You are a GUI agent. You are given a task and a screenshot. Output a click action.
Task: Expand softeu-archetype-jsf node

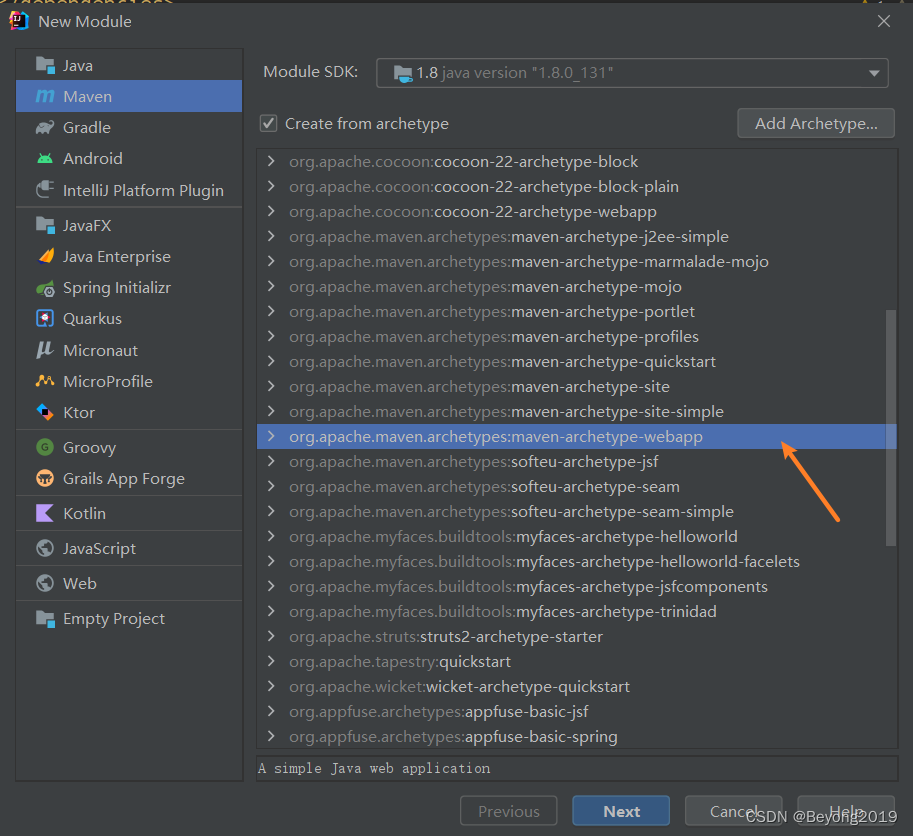click(x=271, y=462)
